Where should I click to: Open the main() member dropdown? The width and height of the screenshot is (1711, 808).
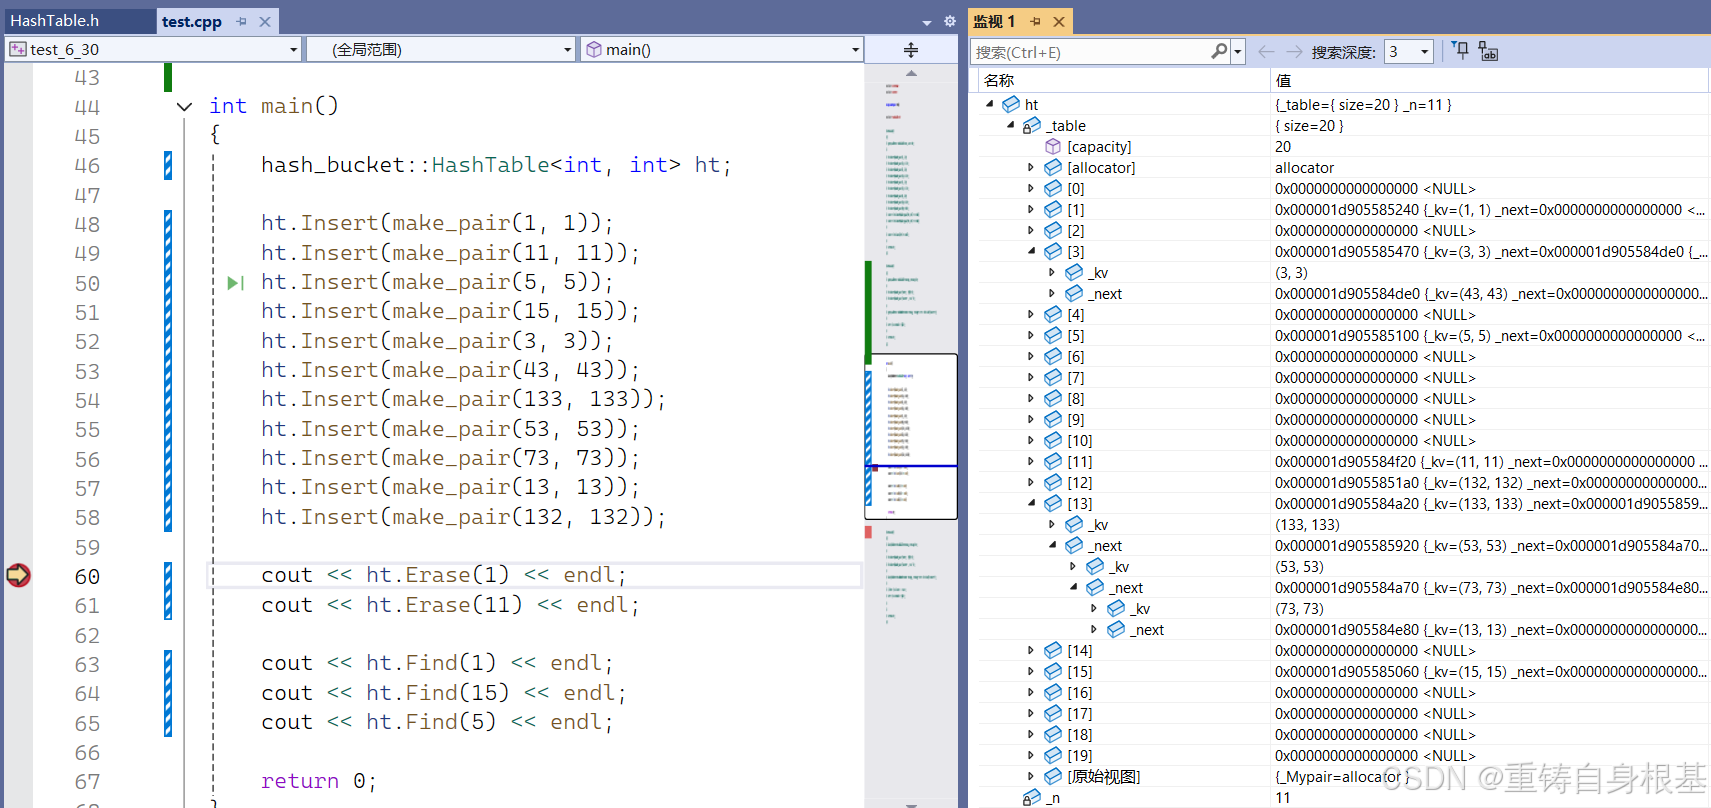722,49
